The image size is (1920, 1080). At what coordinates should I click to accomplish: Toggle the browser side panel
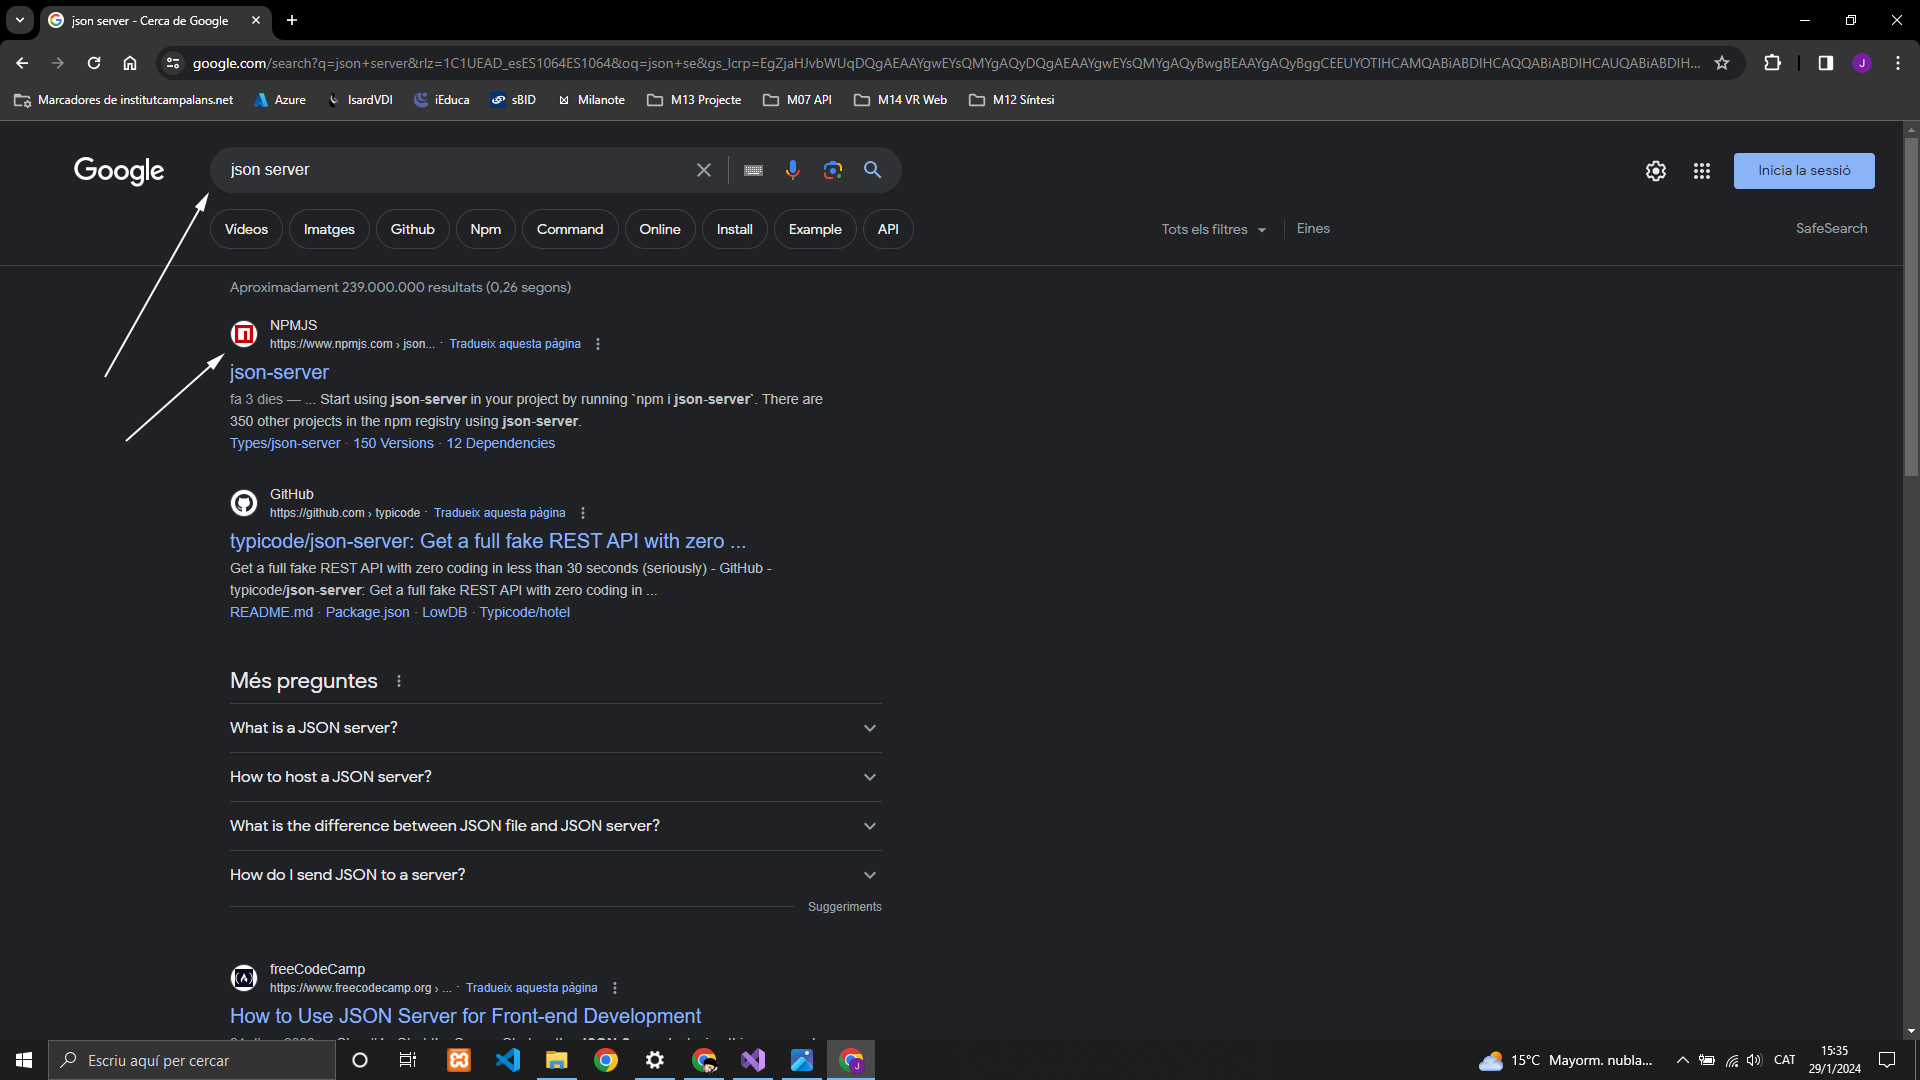tap(1825, 63)
